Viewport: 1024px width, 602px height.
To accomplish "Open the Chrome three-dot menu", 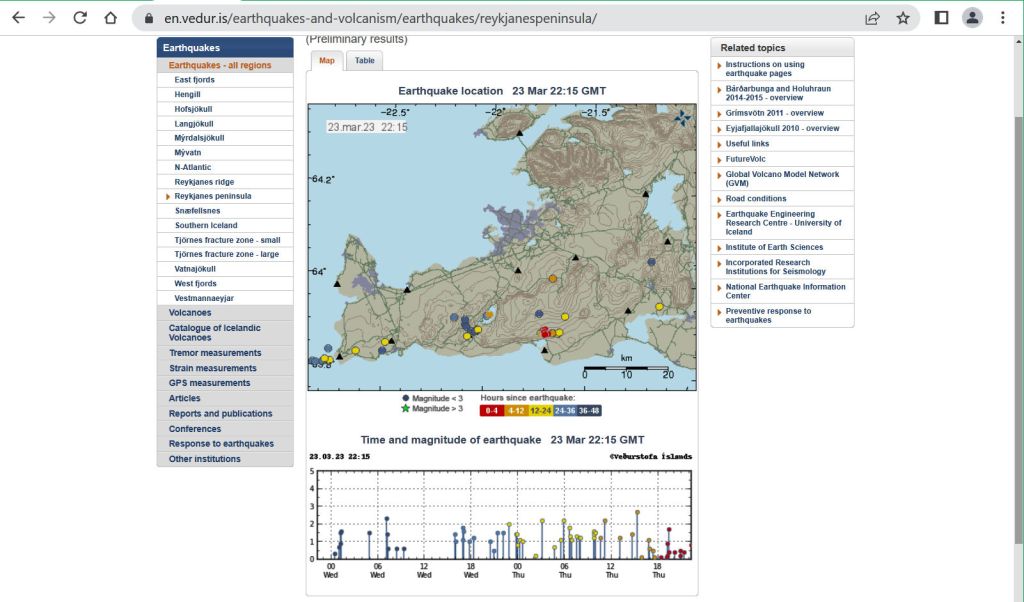I will (1003, 18).
